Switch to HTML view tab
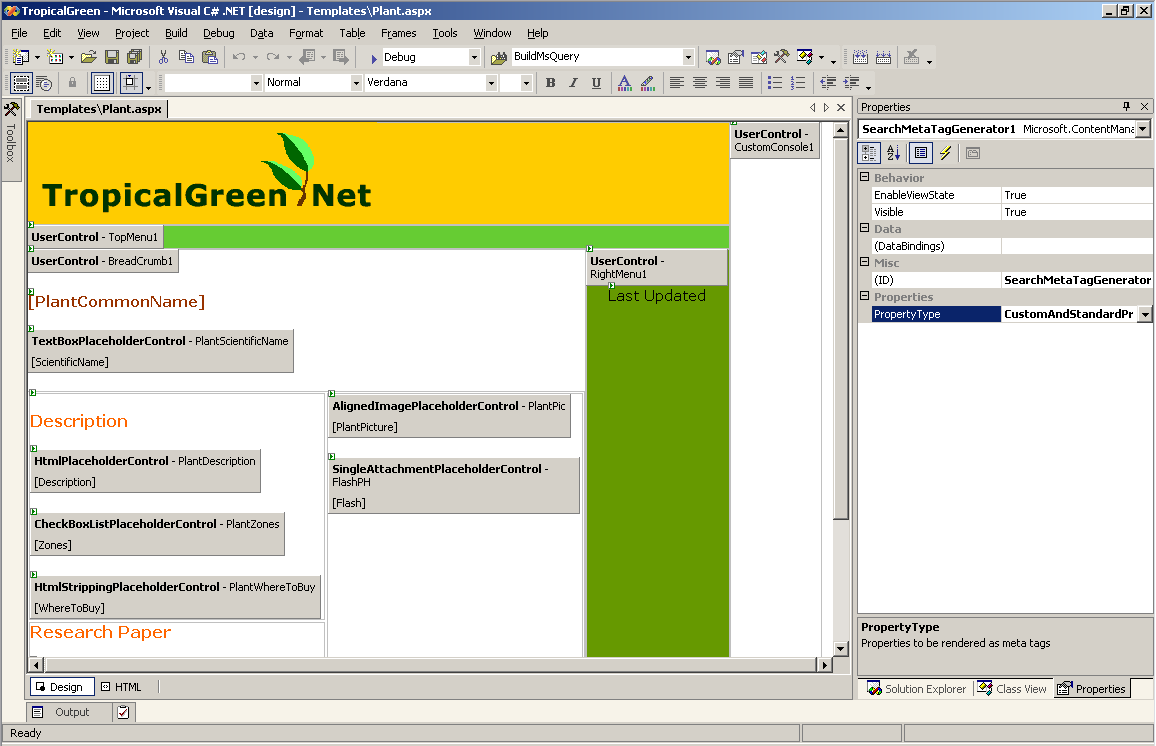This screenshot has height=746, width=1156. (122, 687)
